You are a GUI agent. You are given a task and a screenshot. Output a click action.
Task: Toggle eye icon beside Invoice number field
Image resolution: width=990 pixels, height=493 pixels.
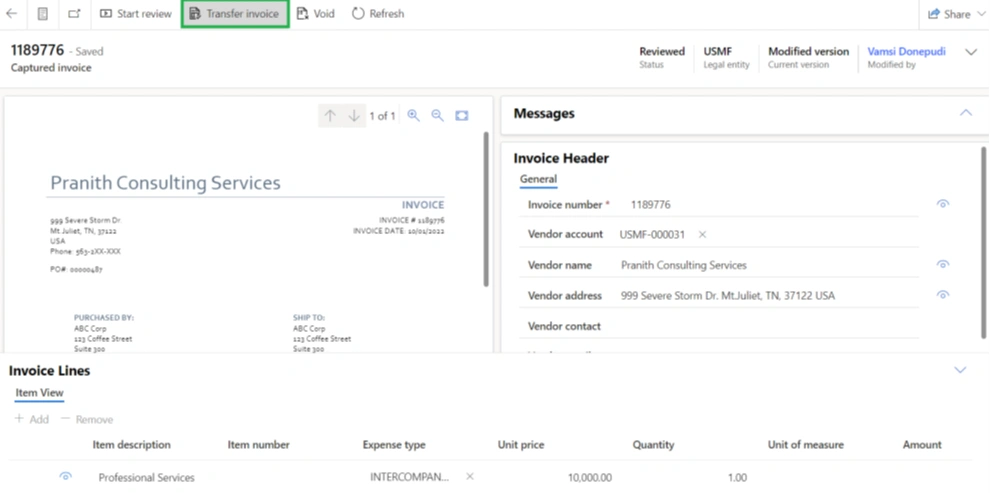[942, 204]
